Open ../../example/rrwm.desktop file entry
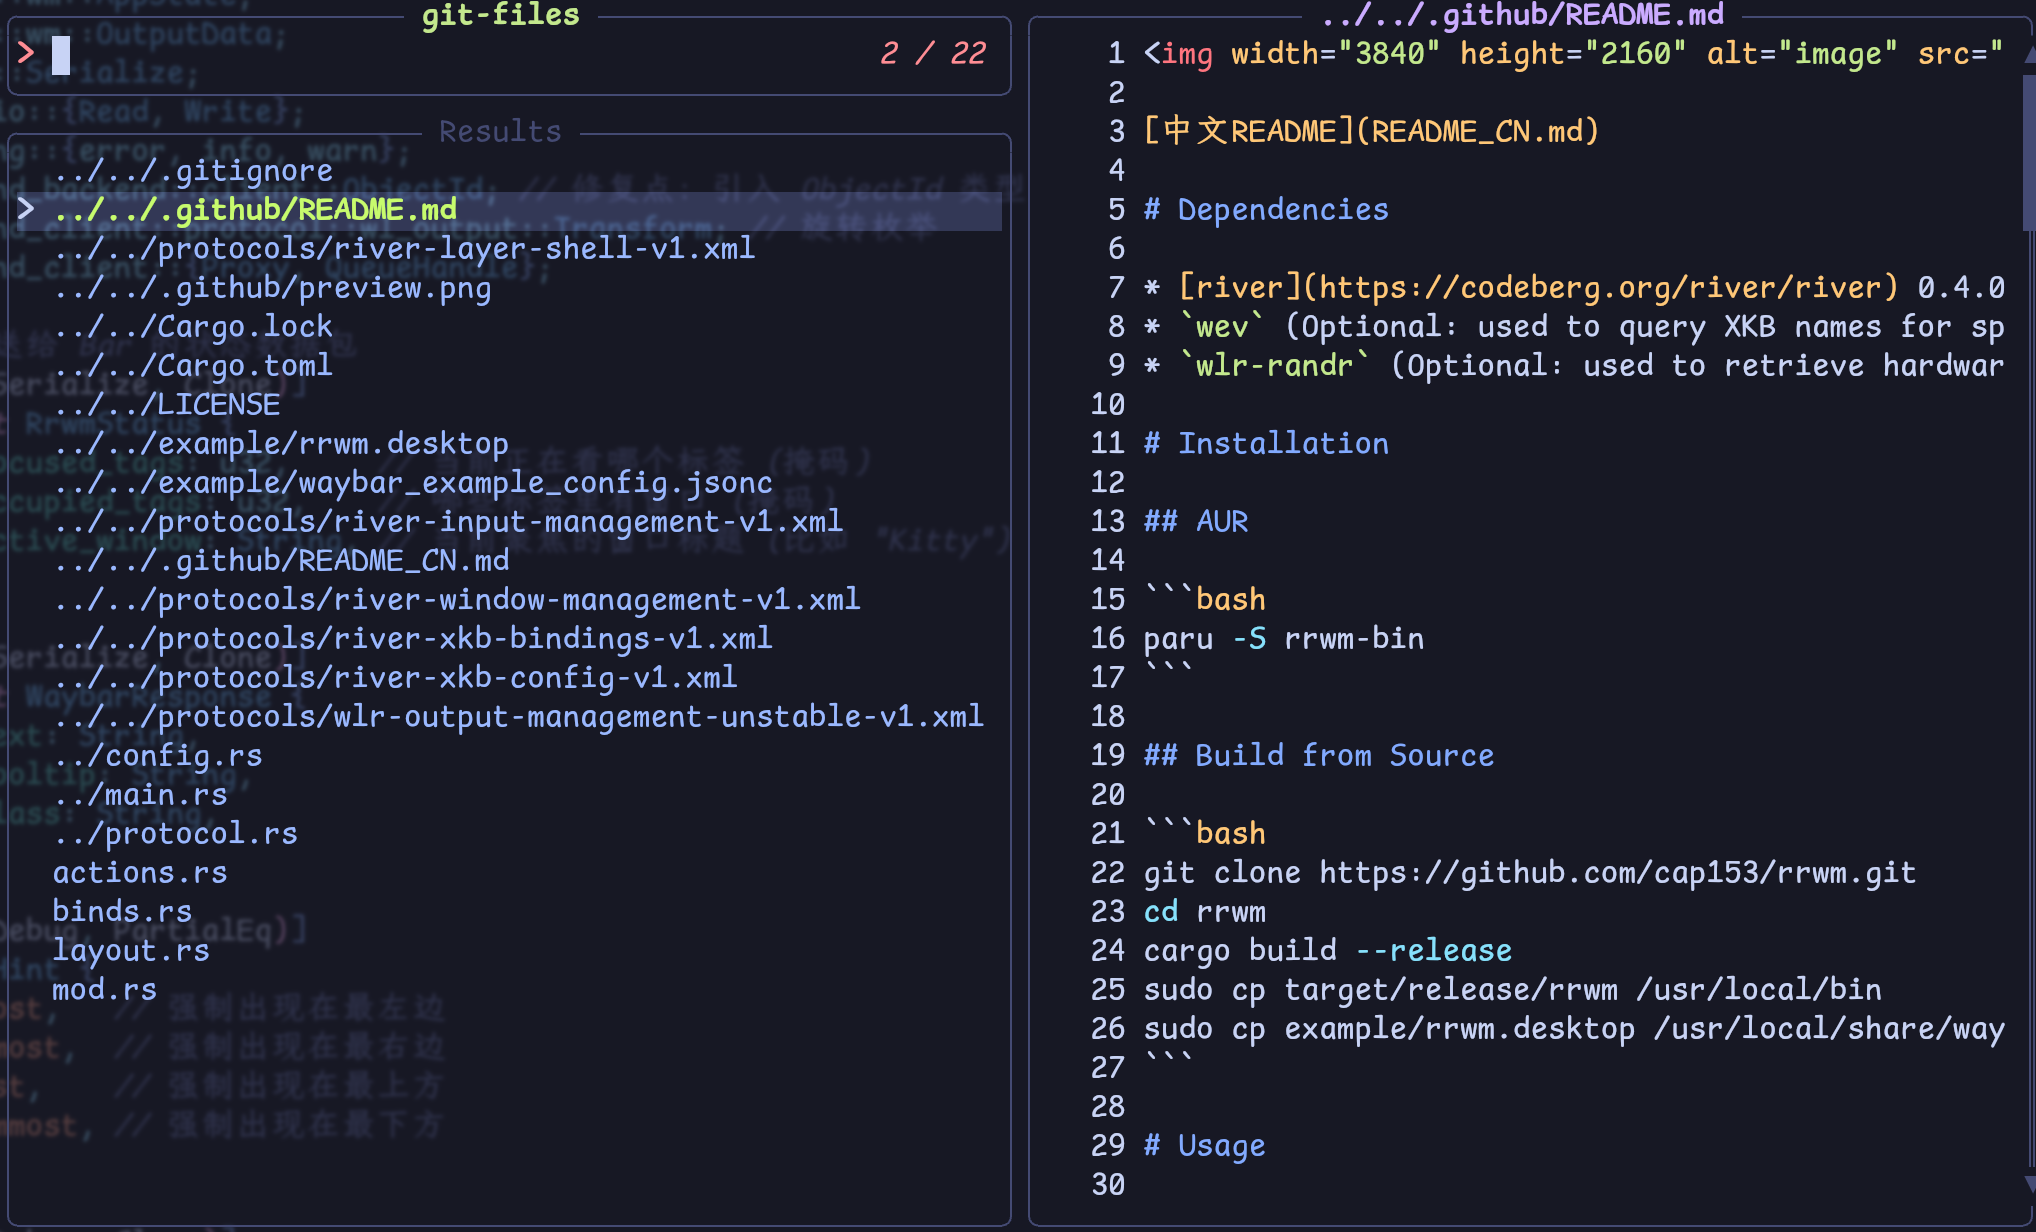 click(282, 443)
